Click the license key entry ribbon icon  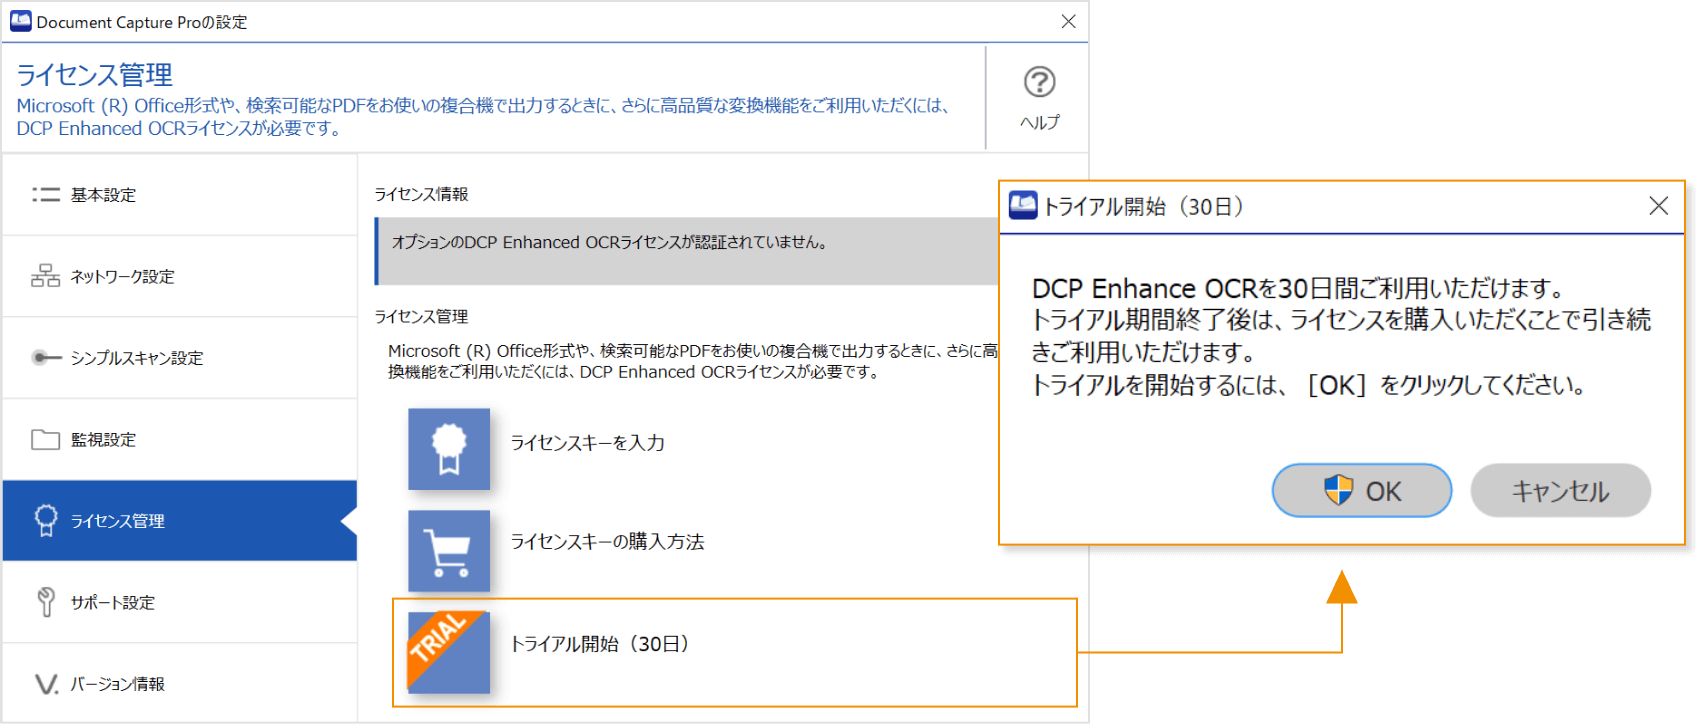point(449,449)
